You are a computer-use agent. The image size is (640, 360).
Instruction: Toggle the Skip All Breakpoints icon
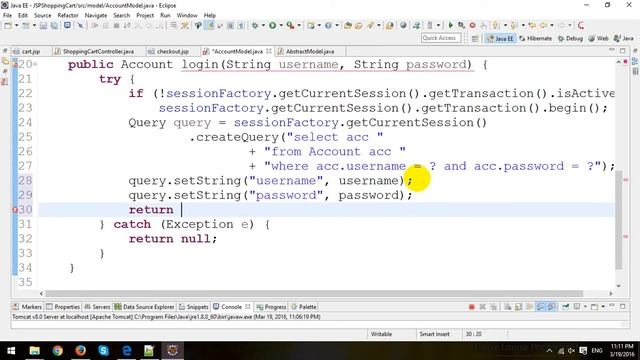[81, 26]
